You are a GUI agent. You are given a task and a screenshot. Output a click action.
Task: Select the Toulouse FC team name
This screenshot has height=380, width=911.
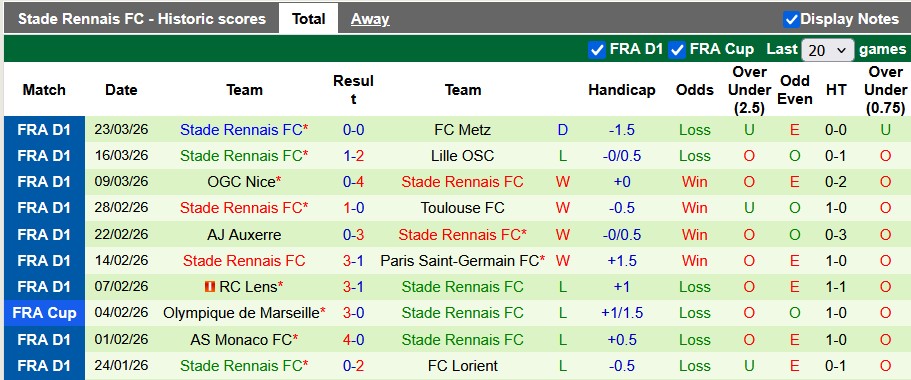(x=462, y=208)
